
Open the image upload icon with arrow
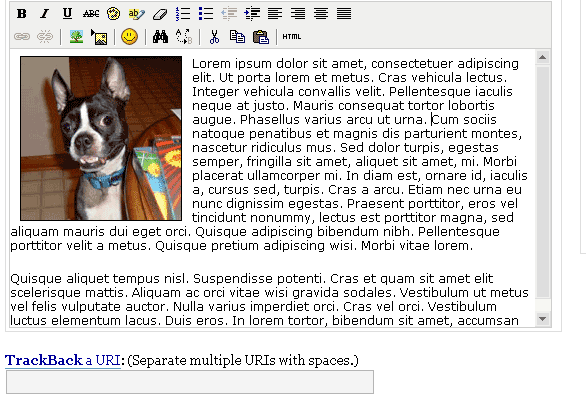coord(99,37)
